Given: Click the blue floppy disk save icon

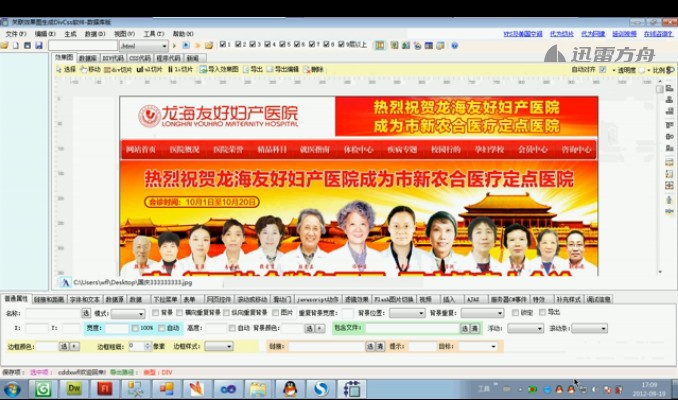Looking at the screenshot, I should (39, 45).
